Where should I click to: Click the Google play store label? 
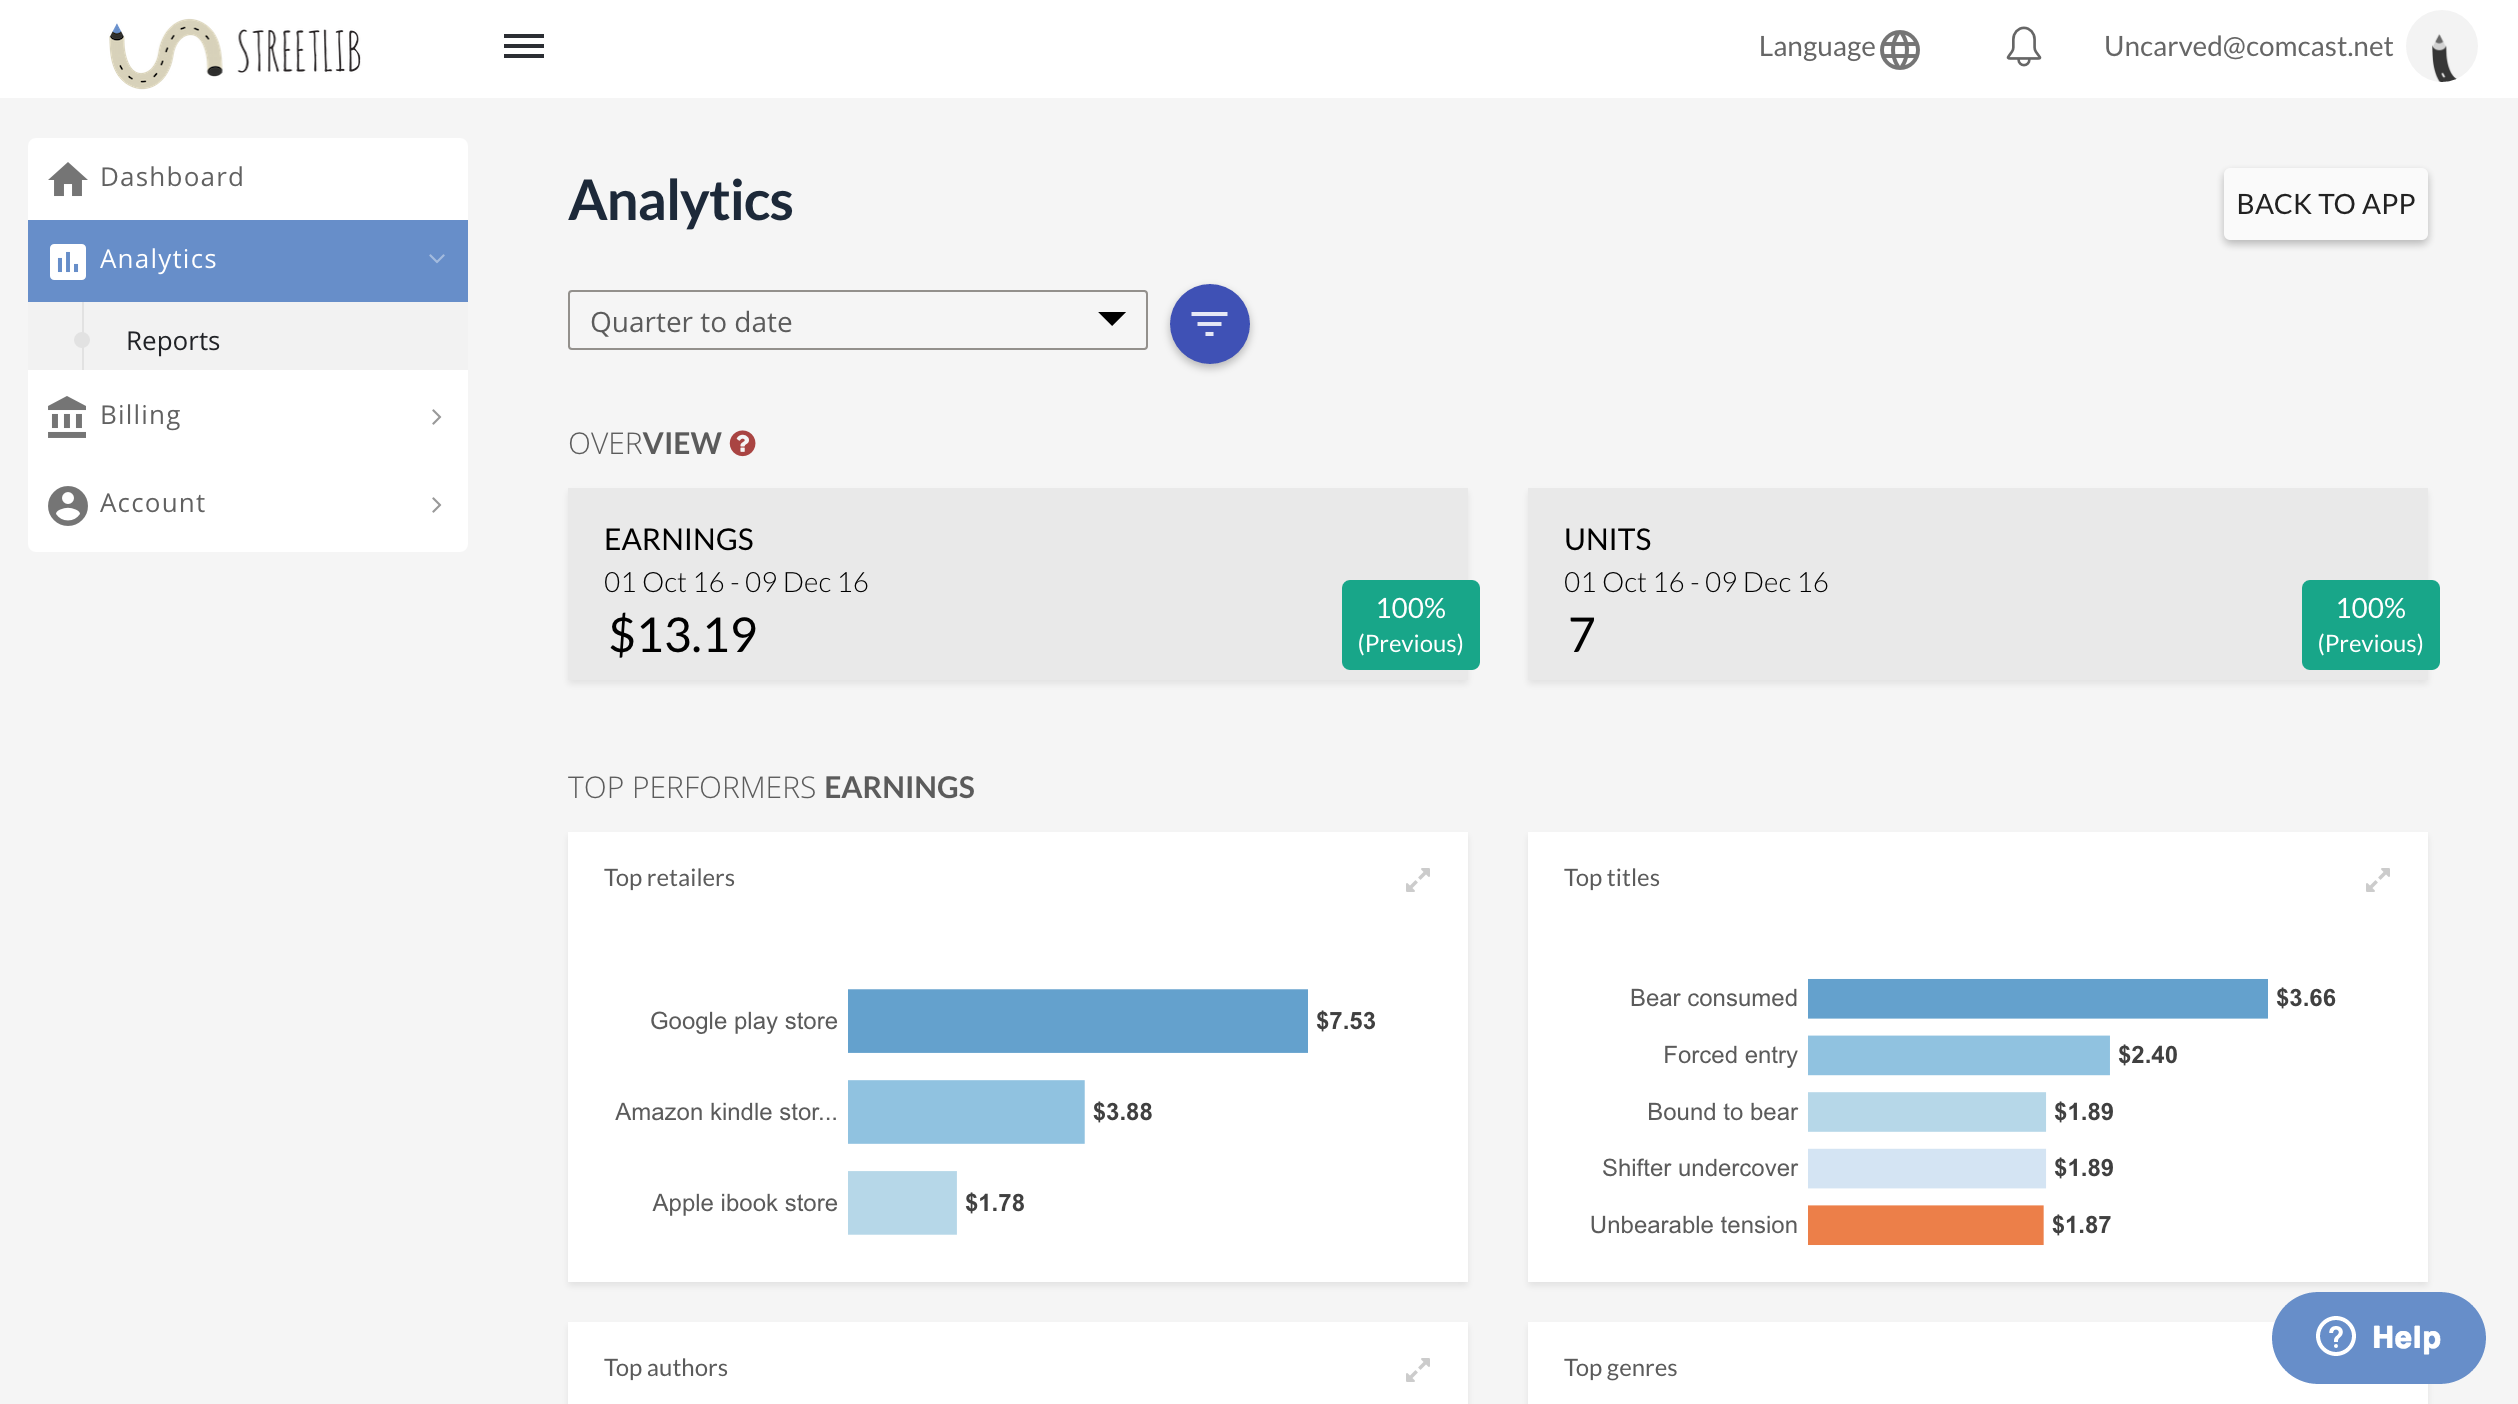coord(743,1021)
